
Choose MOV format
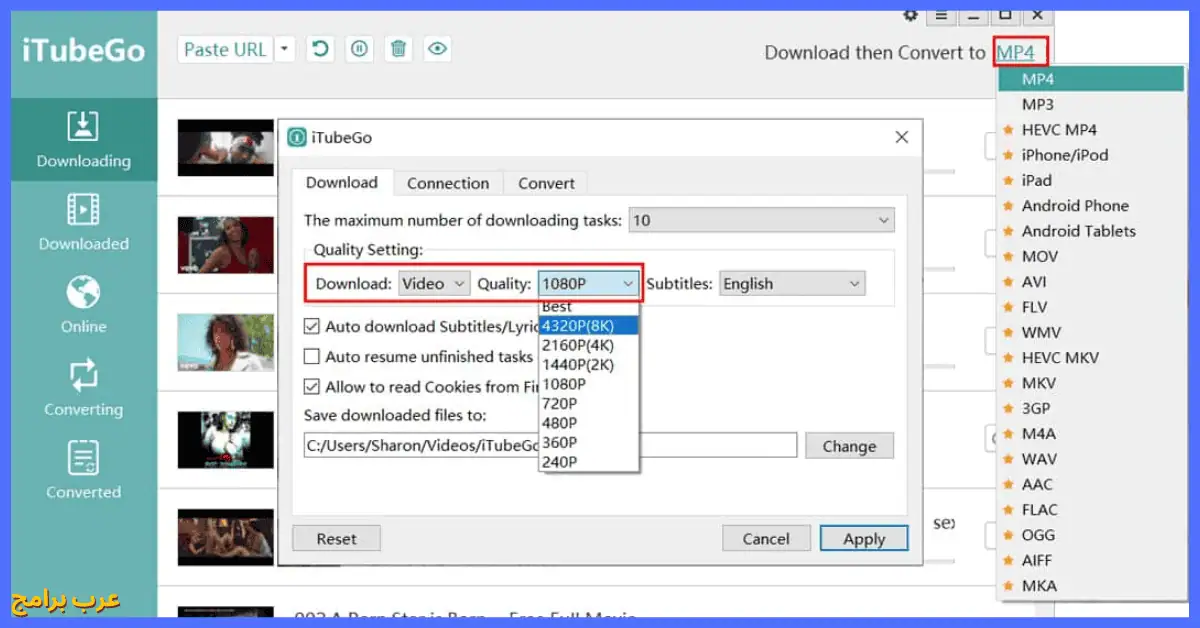tap(1090, 256)
